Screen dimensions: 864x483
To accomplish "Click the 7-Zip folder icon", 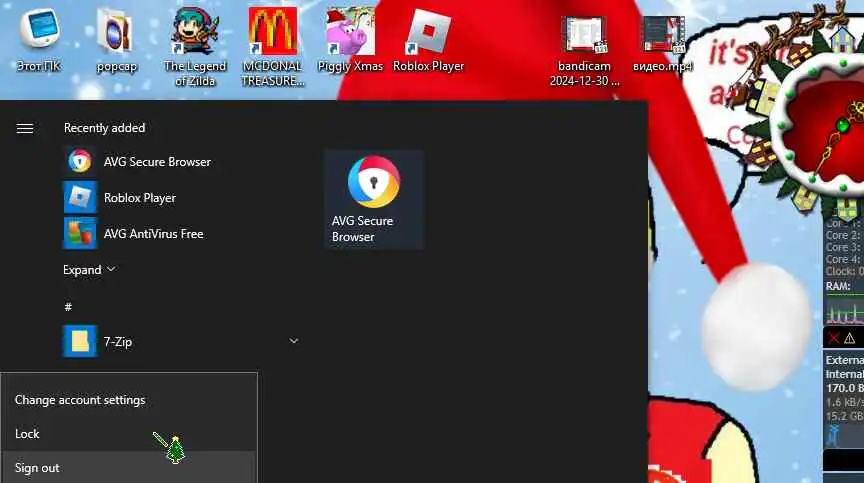I will coord(80,341).
